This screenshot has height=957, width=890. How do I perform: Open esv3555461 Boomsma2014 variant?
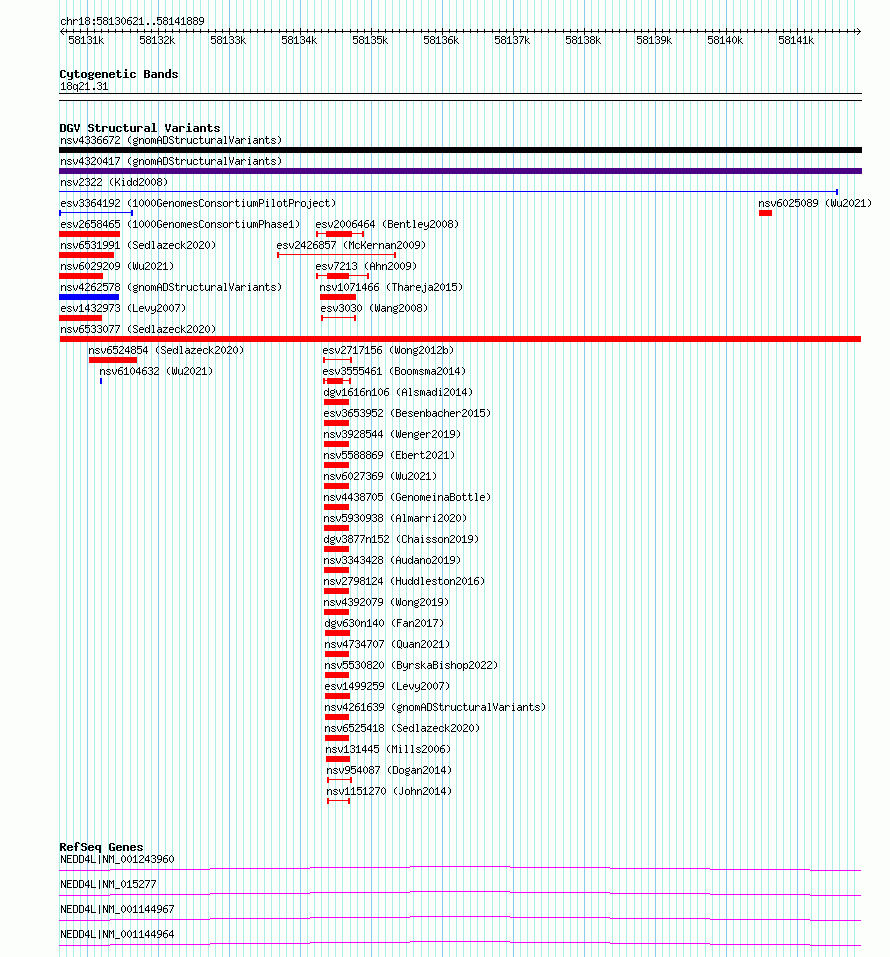(x=394, y=371)
